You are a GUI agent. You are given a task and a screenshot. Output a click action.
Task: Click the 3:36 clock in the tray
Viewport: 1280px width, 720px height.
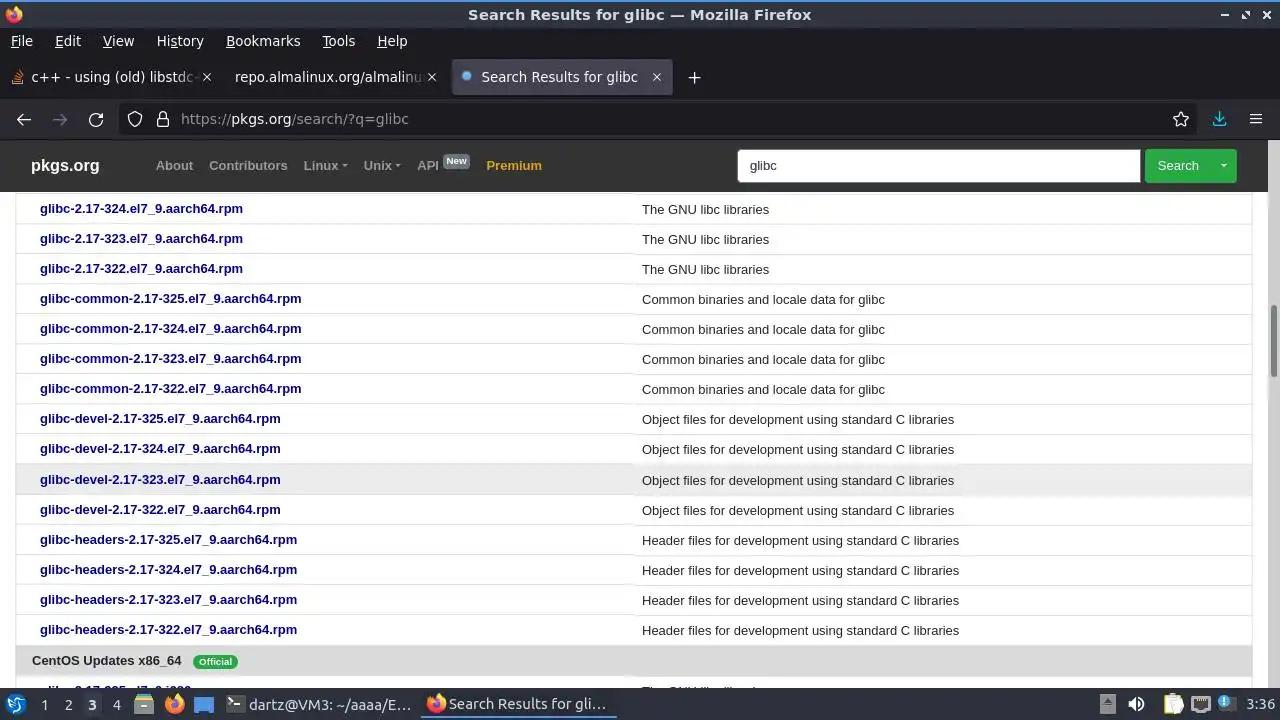point(1261,704)
